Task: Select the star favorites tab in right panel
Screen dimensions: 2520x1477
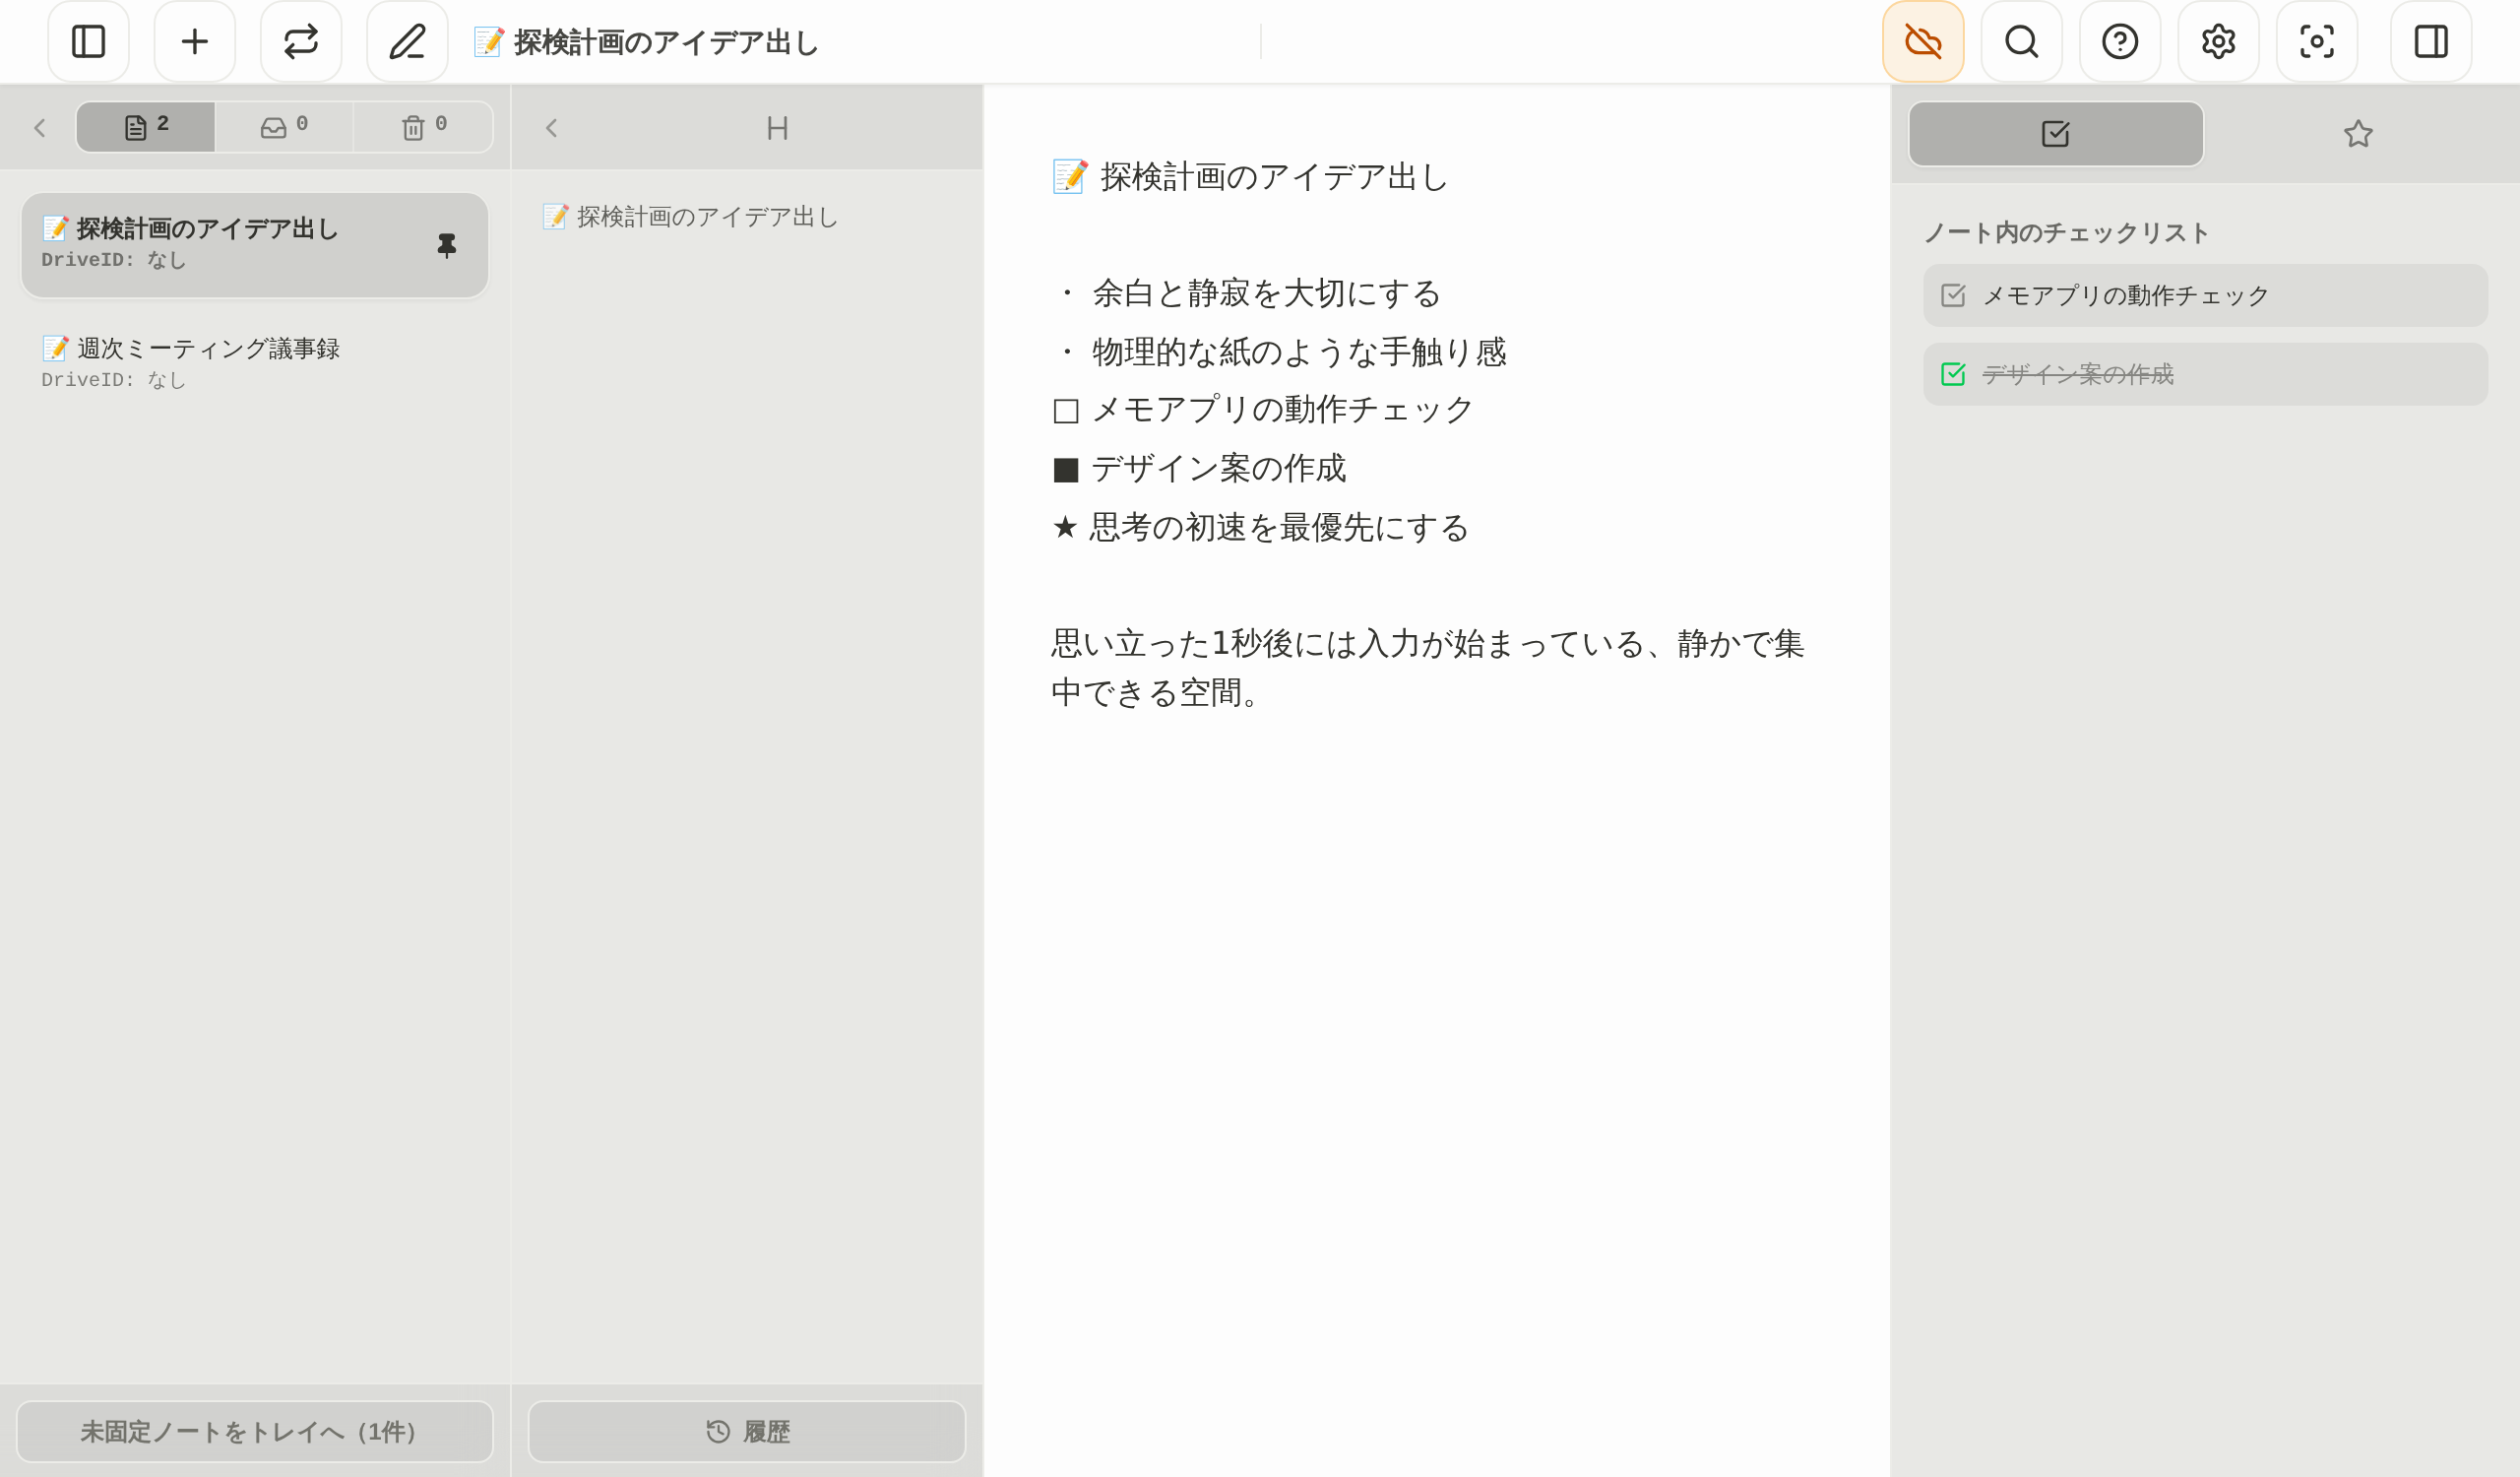Action: click(x=2357, y=133)
